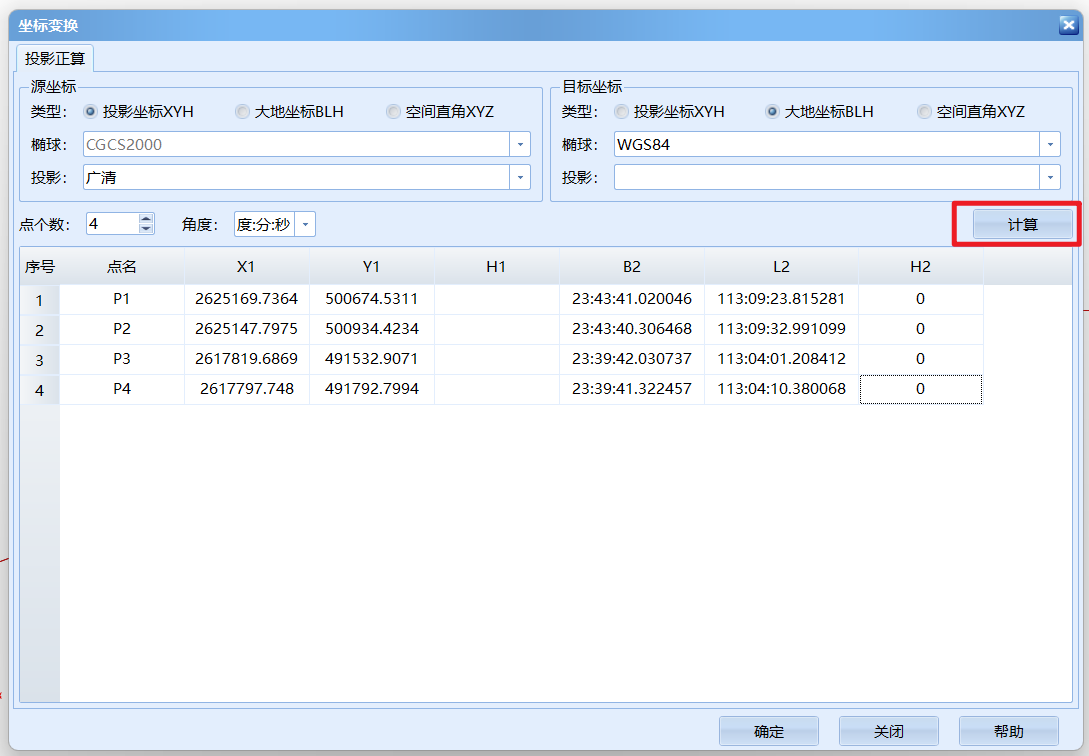Select row 3 header in table
The image size is (1089, 756).
(40, 360)
